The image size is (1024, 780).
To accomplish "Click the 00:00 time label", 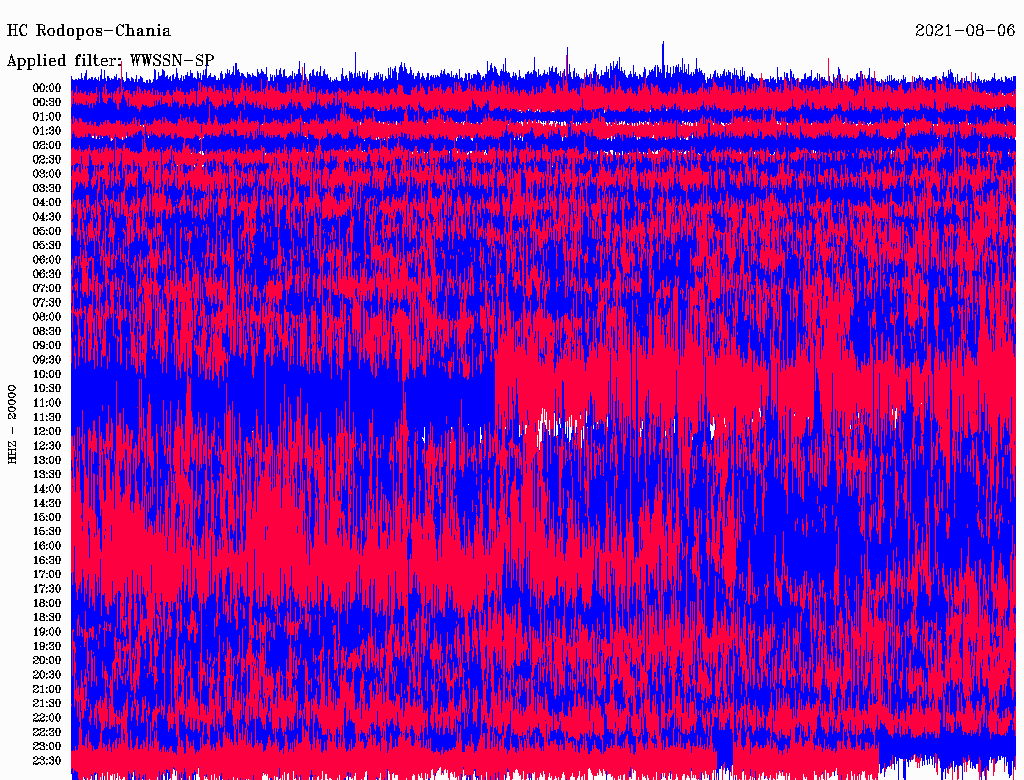I will coord(47,88).
